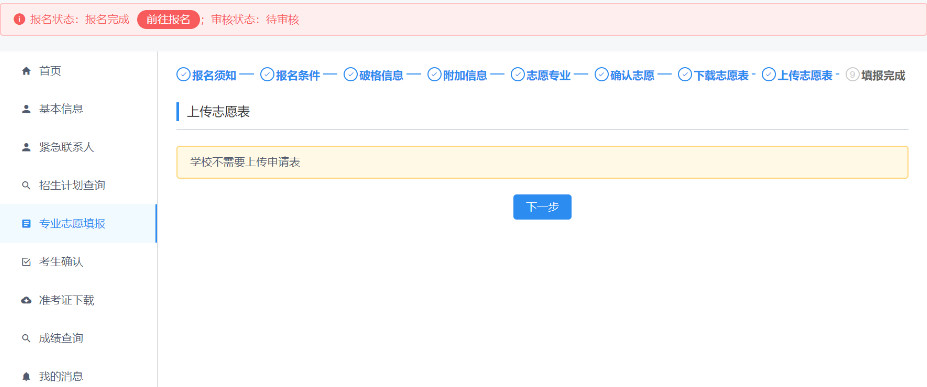This screenshot has width=927, height=387.
Task: Click the search icon beside 招生计划查询
Action: 25,186
